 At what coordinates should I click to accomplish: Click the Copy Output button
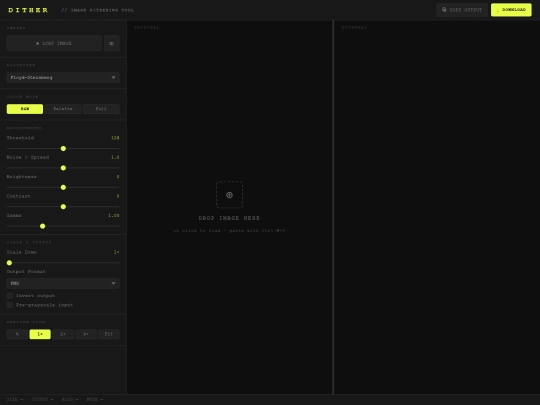(x=462, y=10)
